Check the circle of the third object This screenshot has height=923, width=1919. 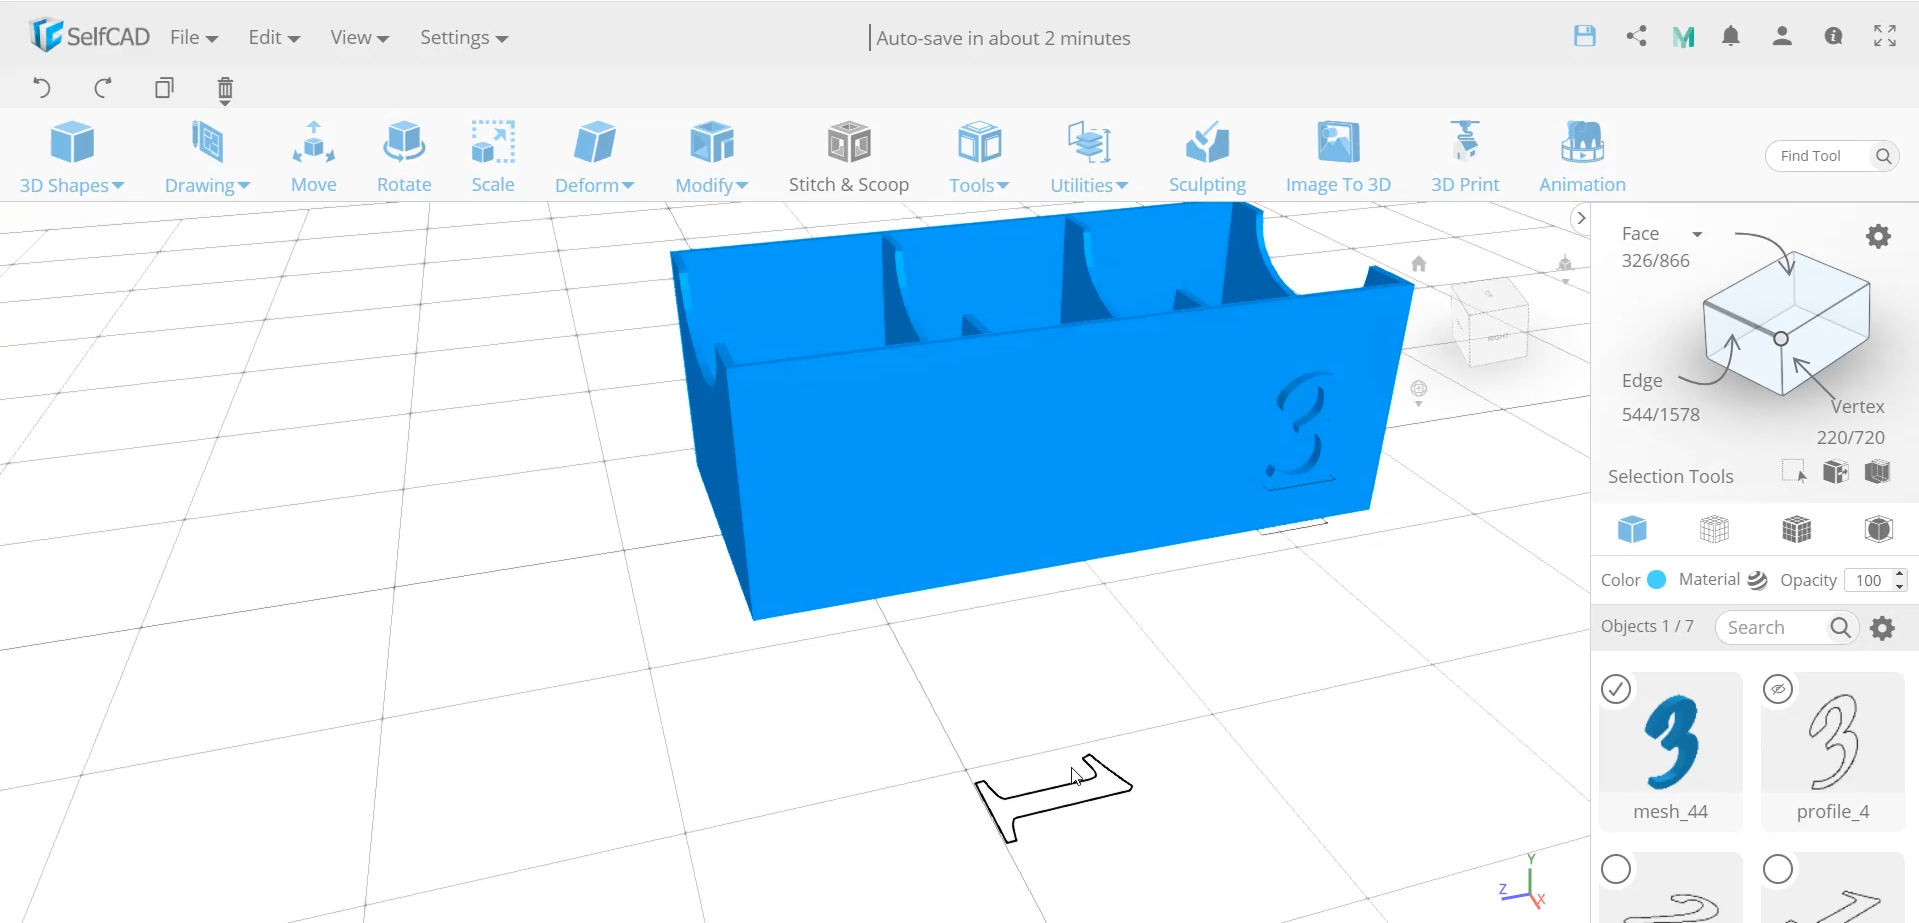[1616, 869]
